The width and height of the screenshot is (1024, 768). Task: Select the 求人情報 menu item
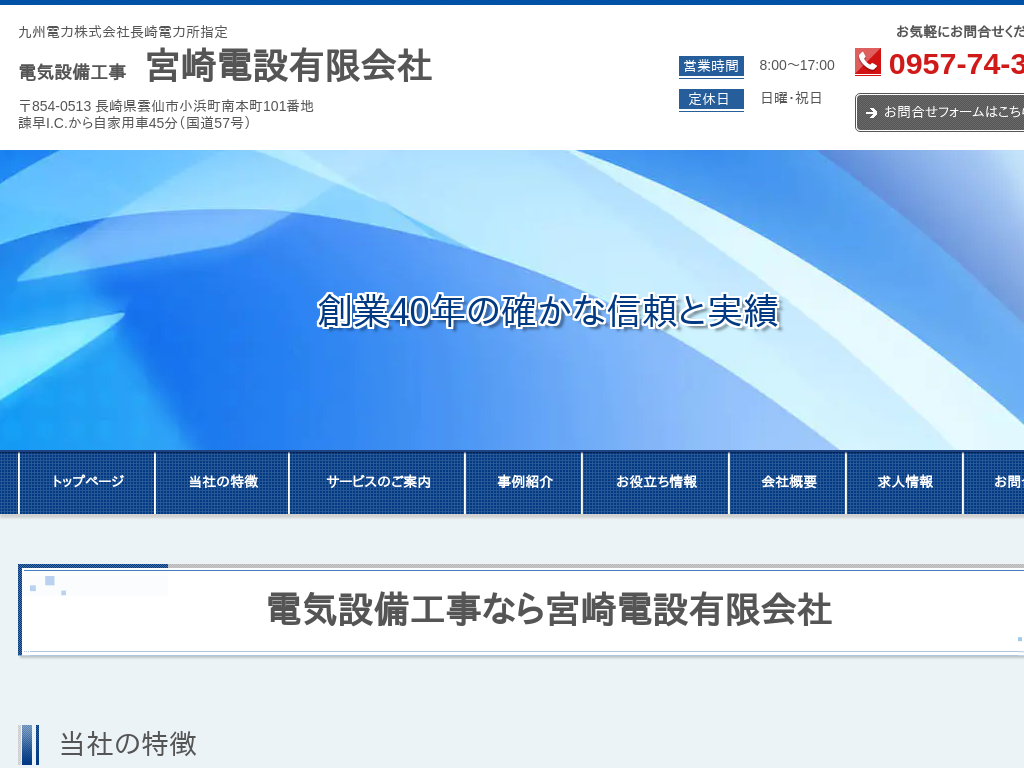[905, 482]
